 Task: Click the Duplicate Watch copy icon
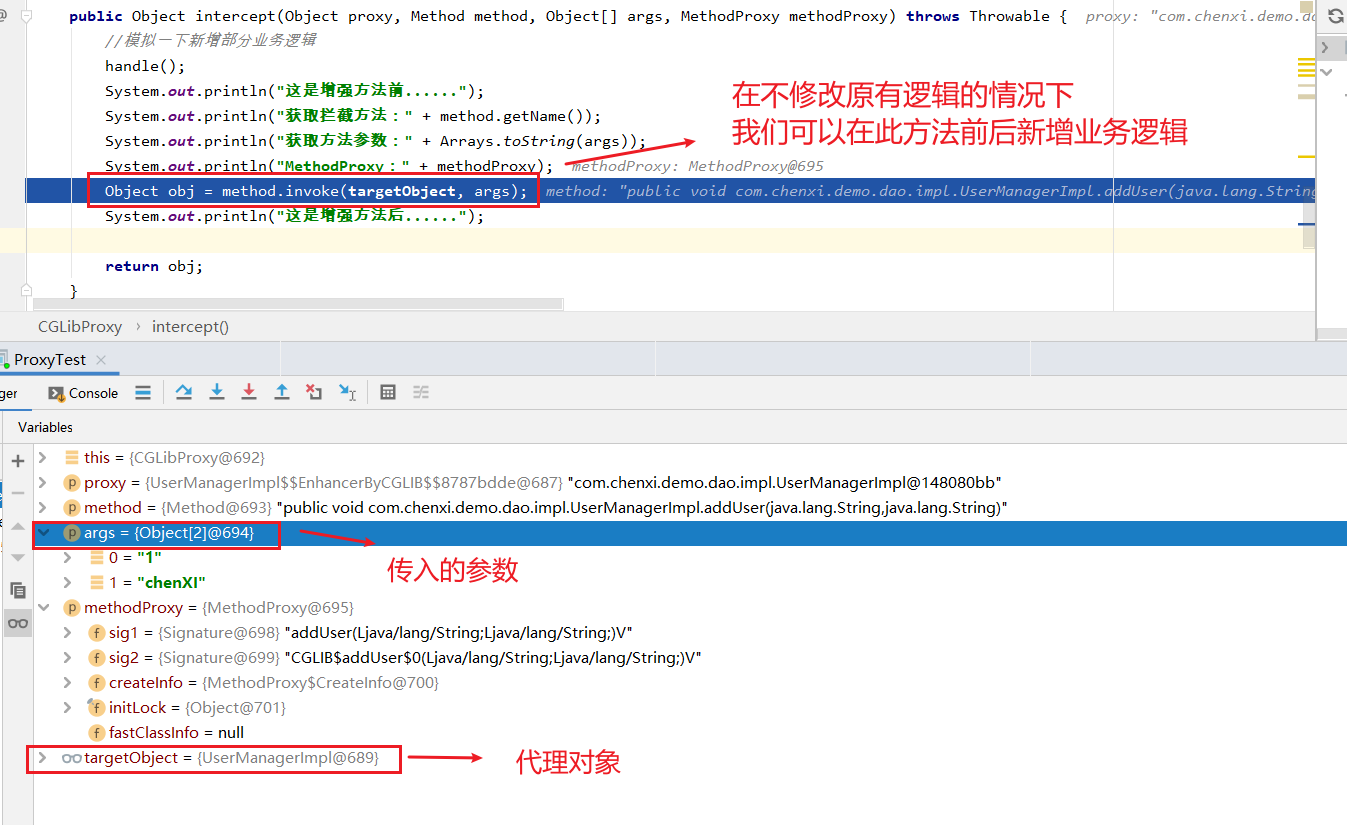tap(17, 590)
